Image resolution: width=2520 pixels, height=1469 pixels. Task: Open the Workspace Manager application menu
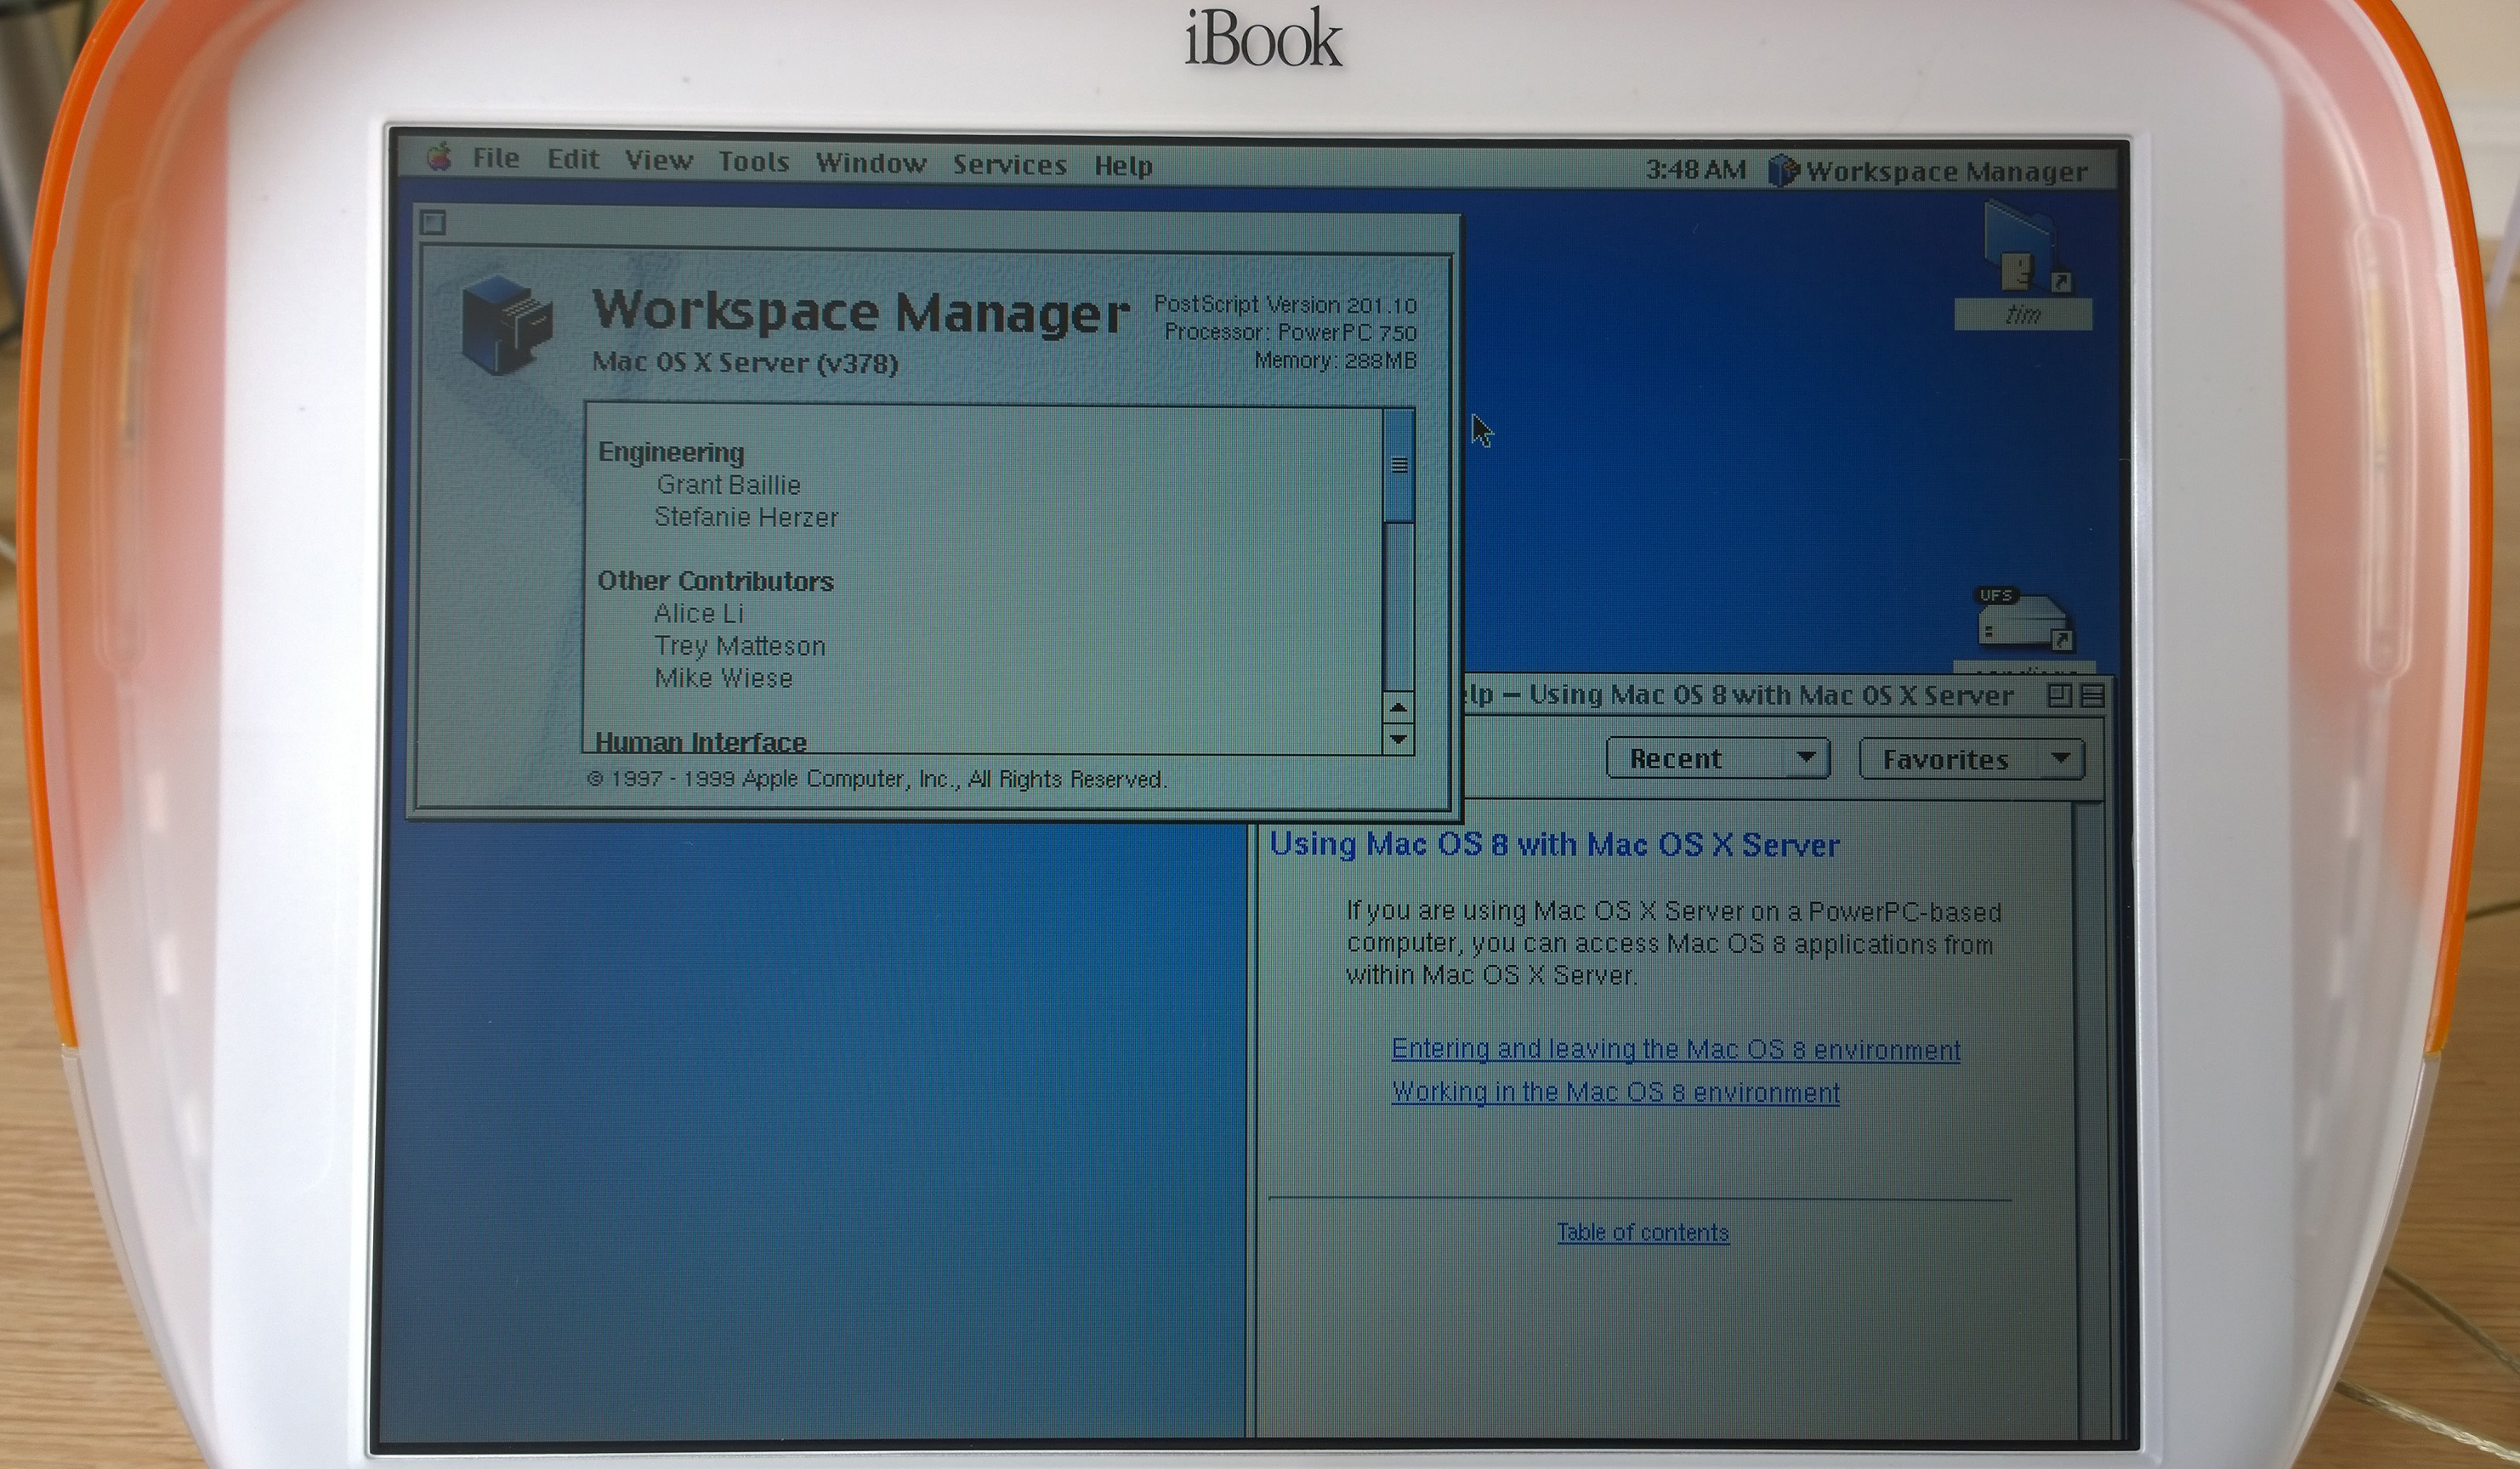1928,172
